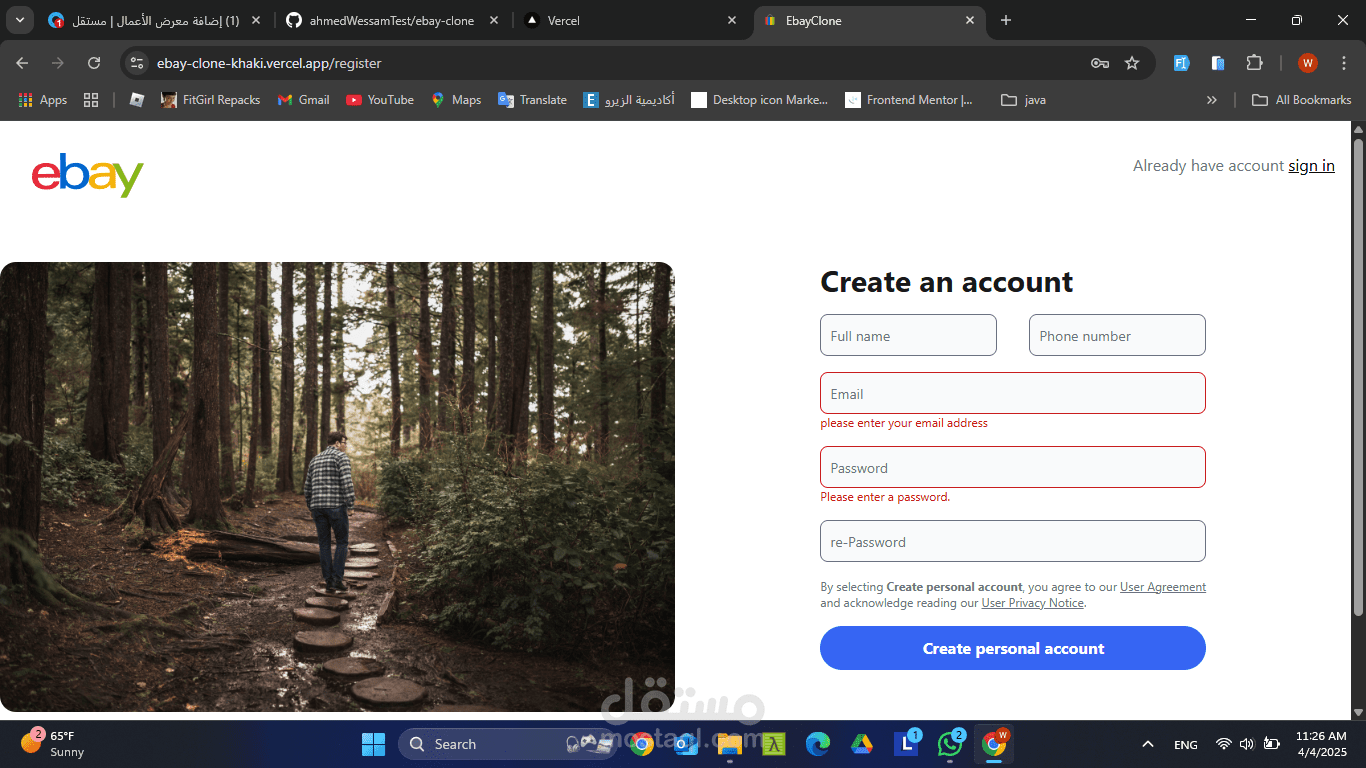Focus the Full name field
The height and width of the screenshot is (768, 1366).
(x=908, y=335)
